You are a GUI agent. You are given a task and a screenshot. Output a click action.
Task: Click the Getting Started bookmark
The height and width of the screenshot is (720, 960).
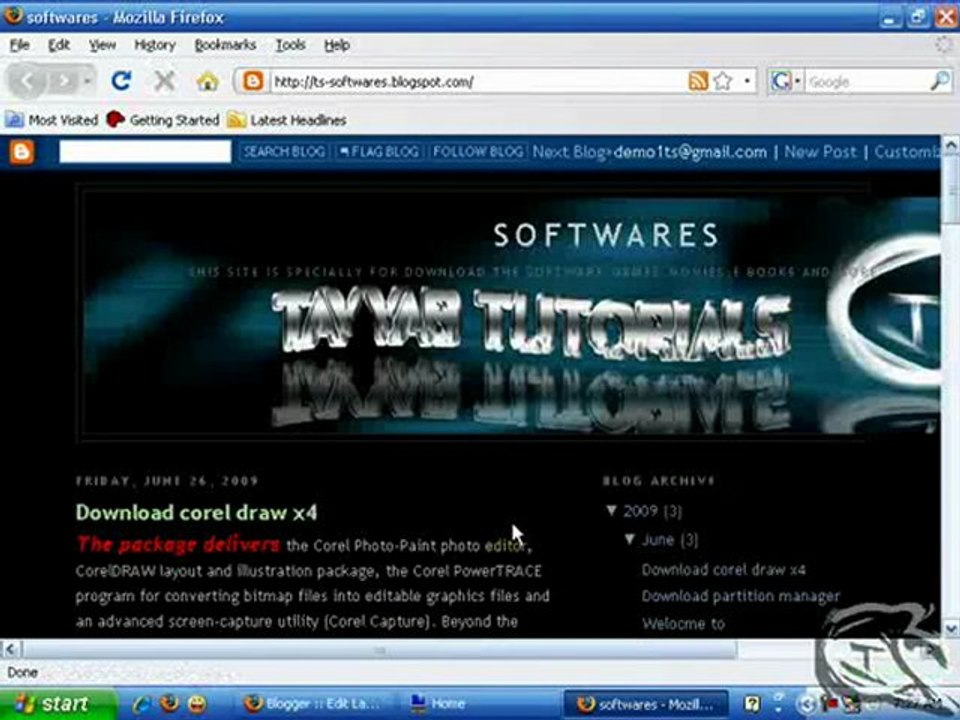pos(163,120)
